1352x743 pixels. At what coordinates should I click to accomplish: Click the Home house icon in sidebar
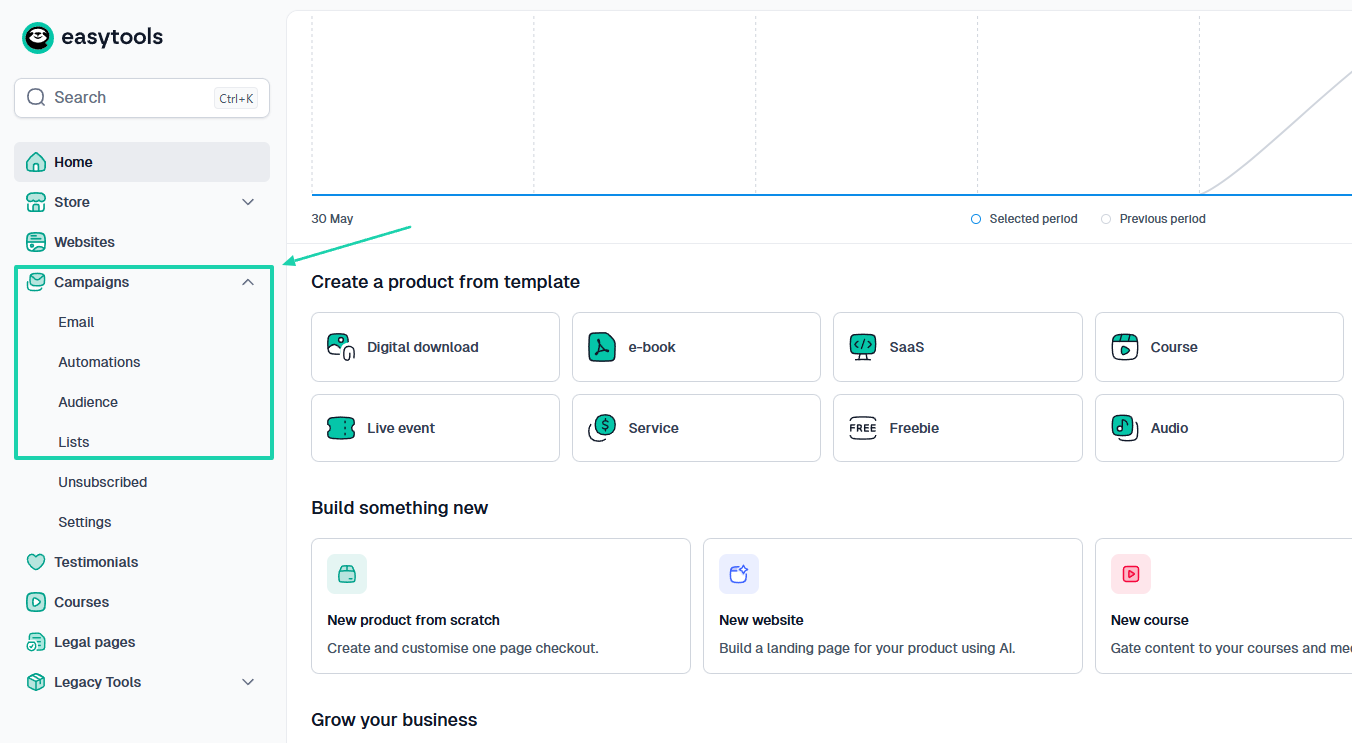tap(36, 162)
